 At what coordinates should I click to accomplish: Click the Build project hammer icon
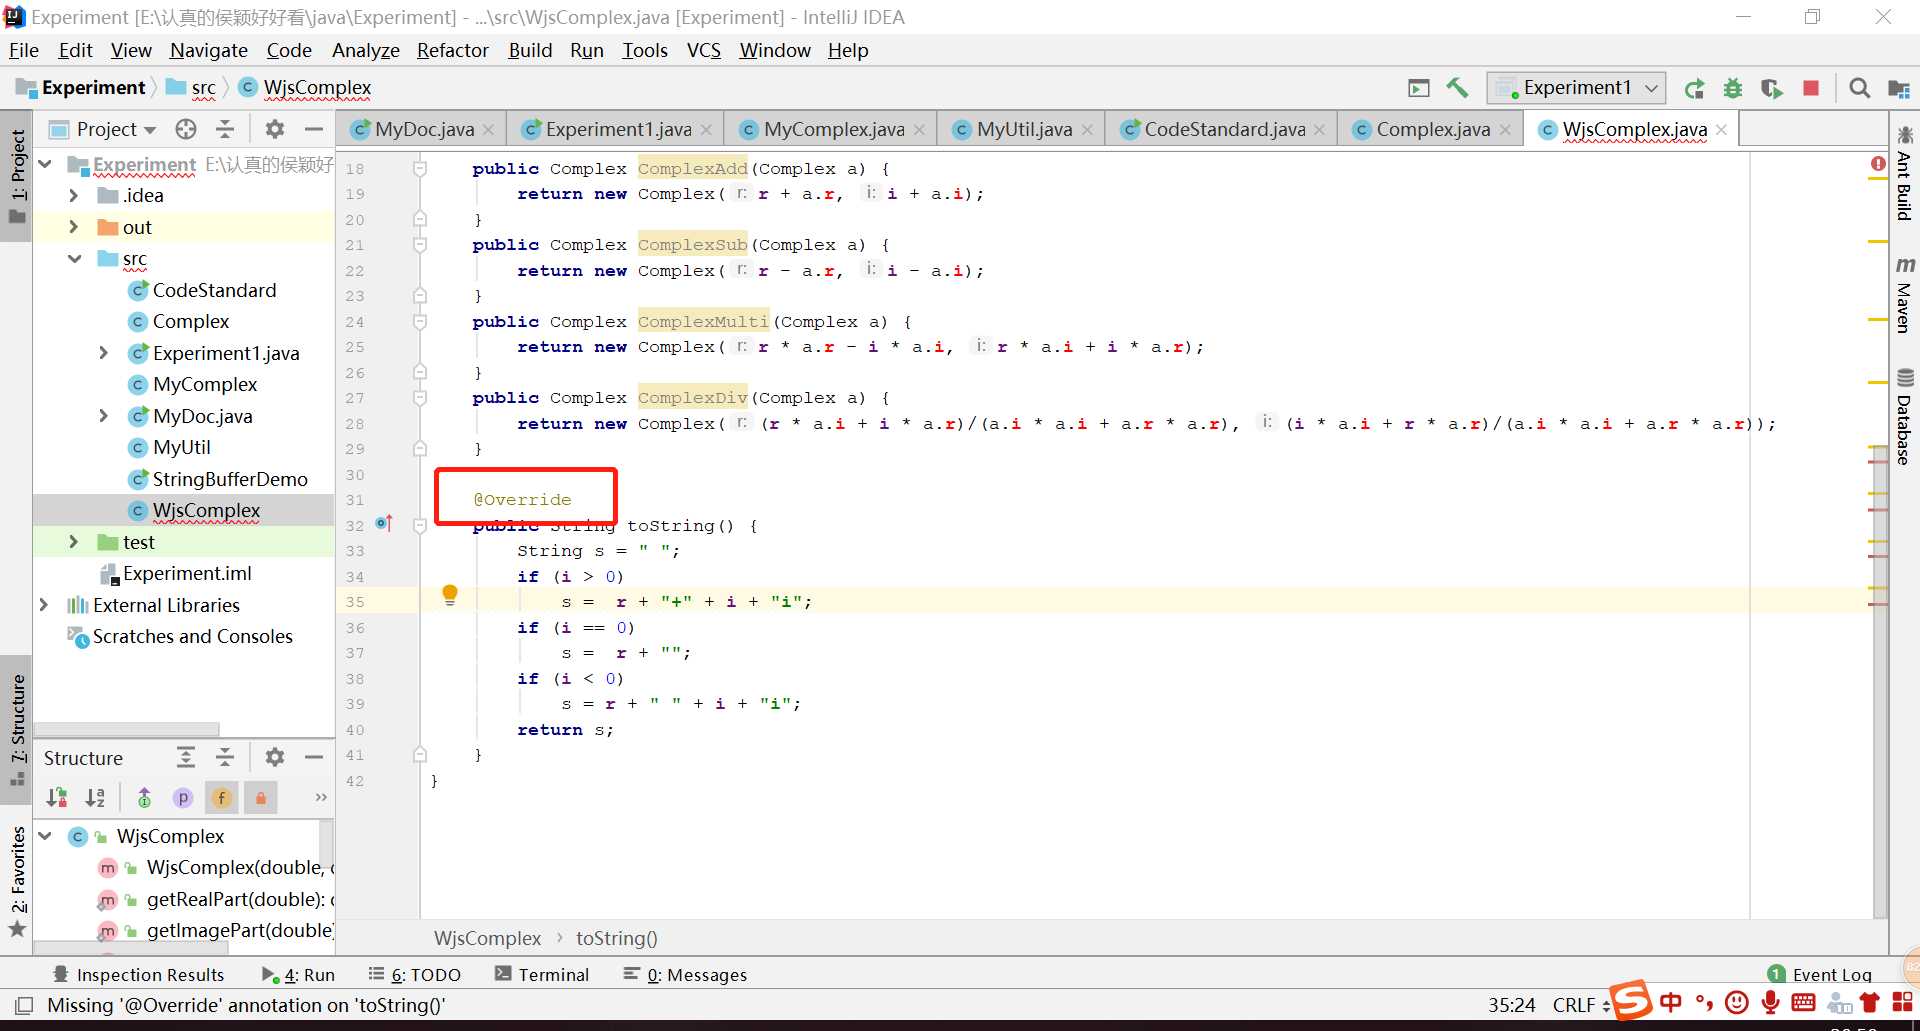click(x=1457, y=88)
